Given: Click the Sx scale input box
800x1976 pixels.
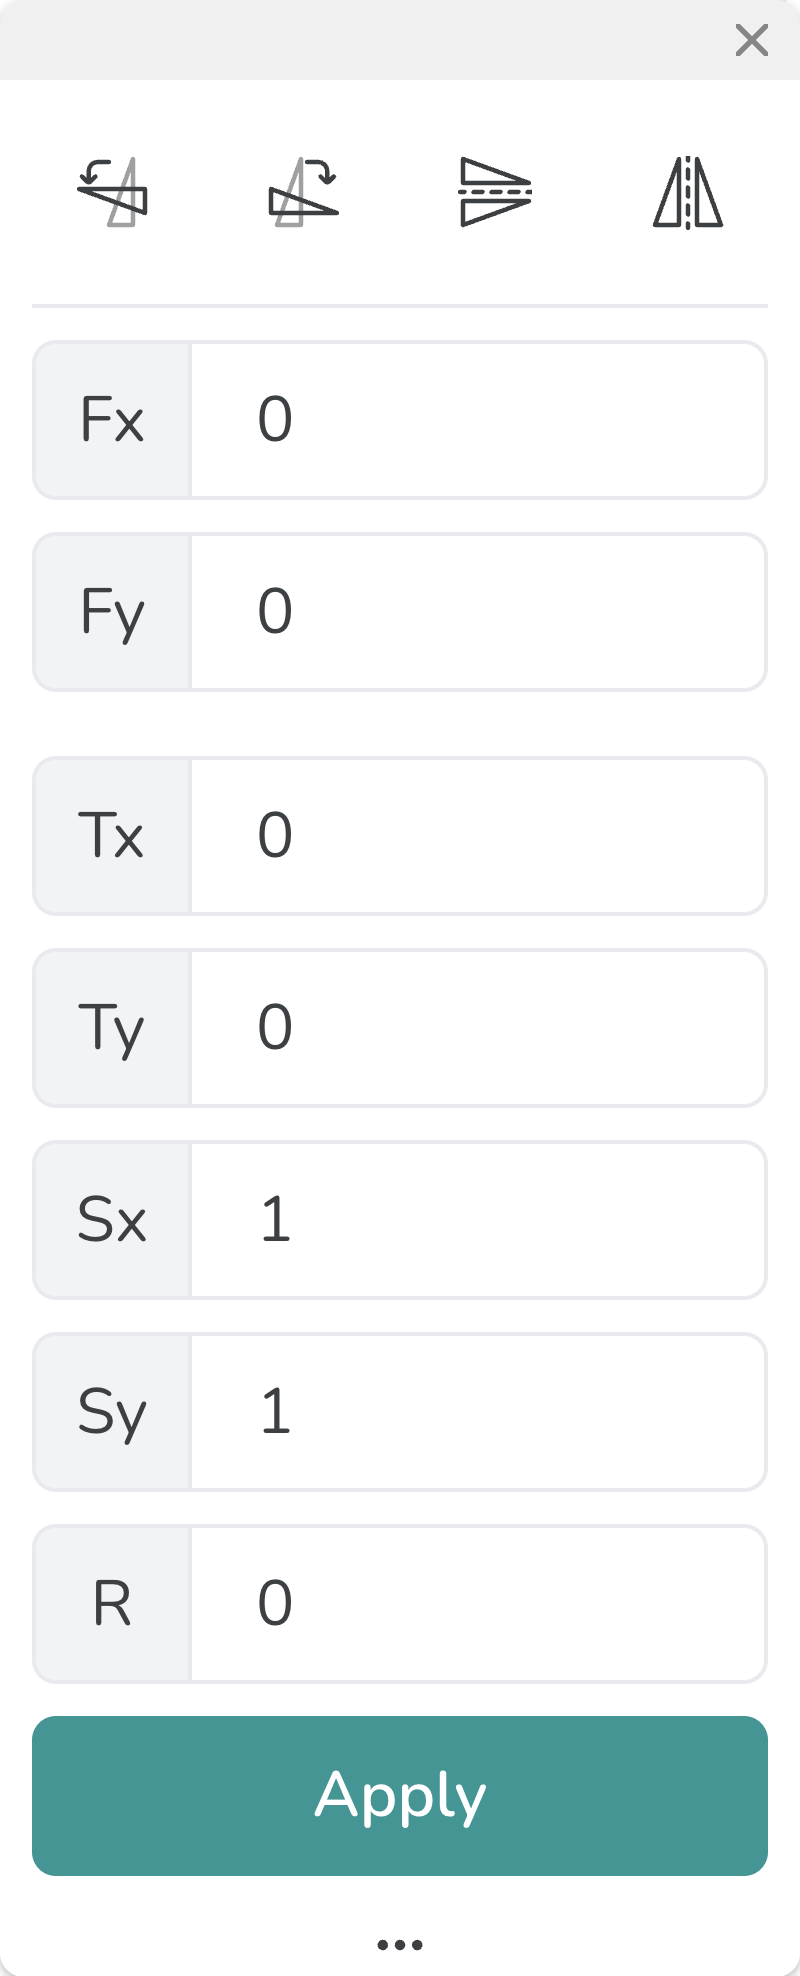Looking at the screenshot, I should pyautogui.click(x=478, y=1220).
